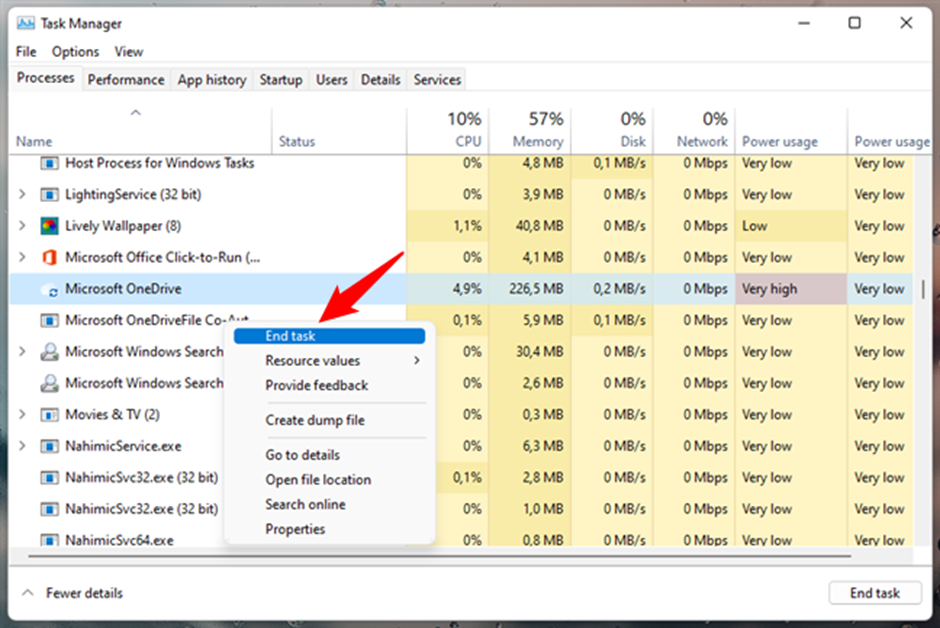Screen dimensions: 940x628
Task: Click the NahimicSvc64.exe icon
Action: 49,539
